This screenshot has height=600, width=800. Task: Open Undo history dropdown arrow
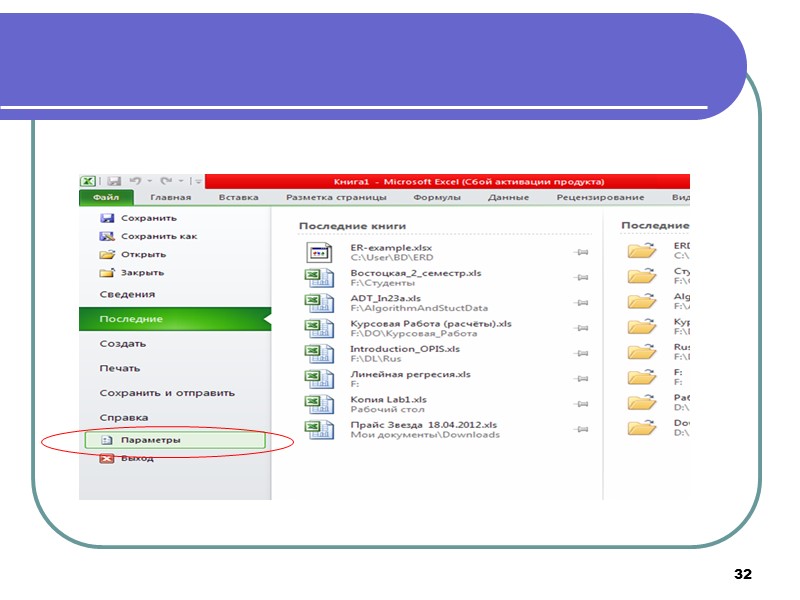(149, 181)
